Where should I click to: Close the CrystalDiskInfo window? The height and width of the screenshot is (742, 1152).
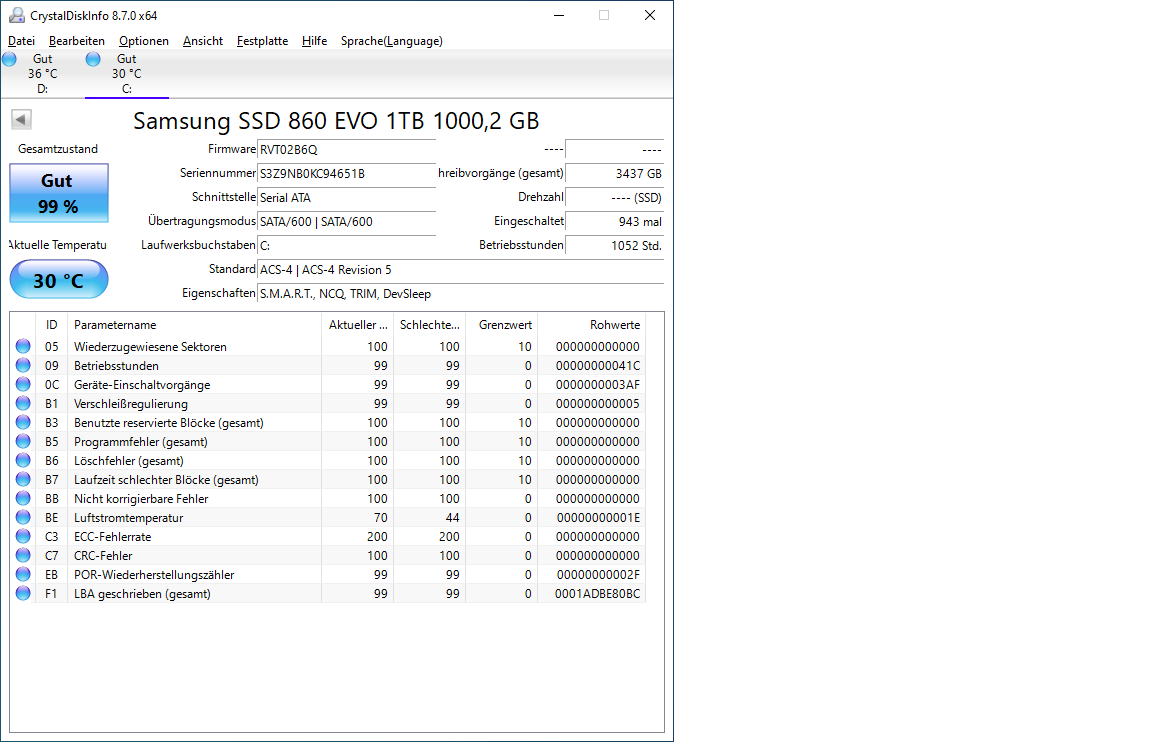649,15
